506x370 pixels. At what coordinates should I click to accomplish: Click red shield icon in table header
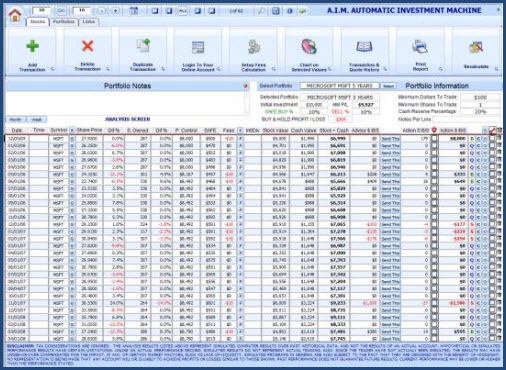coord(434,130)
